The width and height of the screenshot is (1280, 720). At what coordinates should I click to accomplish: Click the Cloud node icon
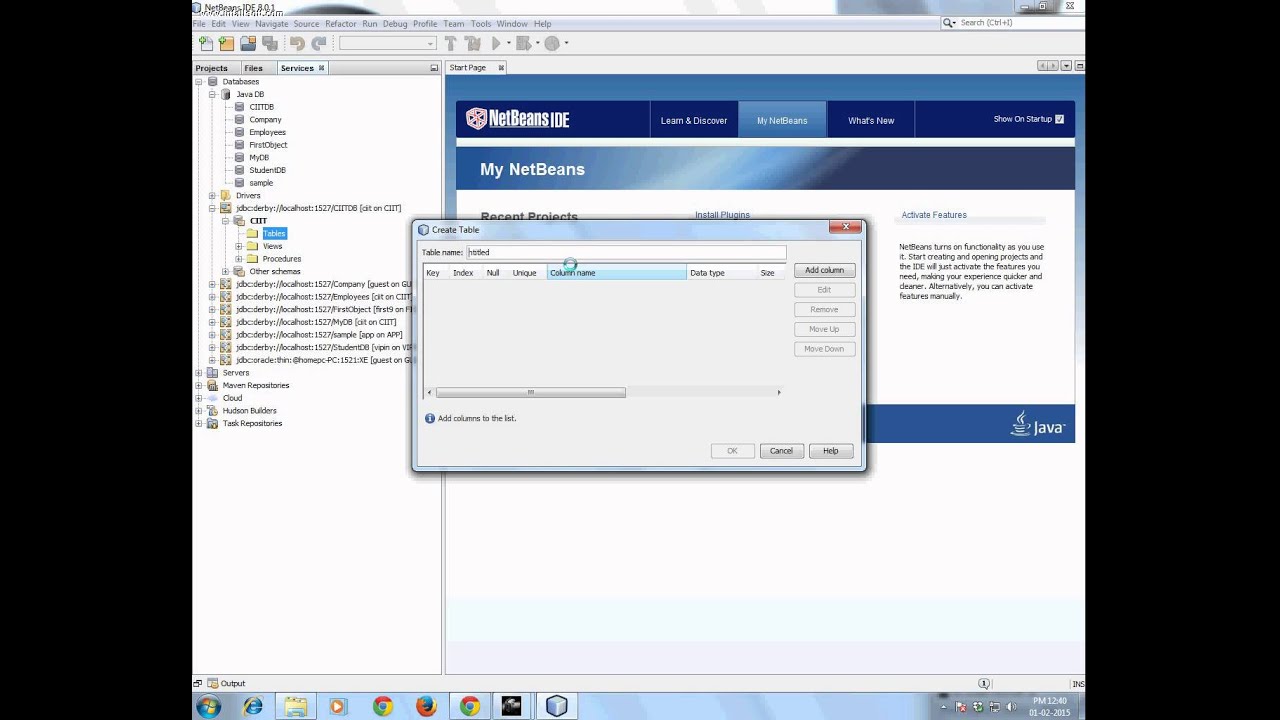pos(212,398)
